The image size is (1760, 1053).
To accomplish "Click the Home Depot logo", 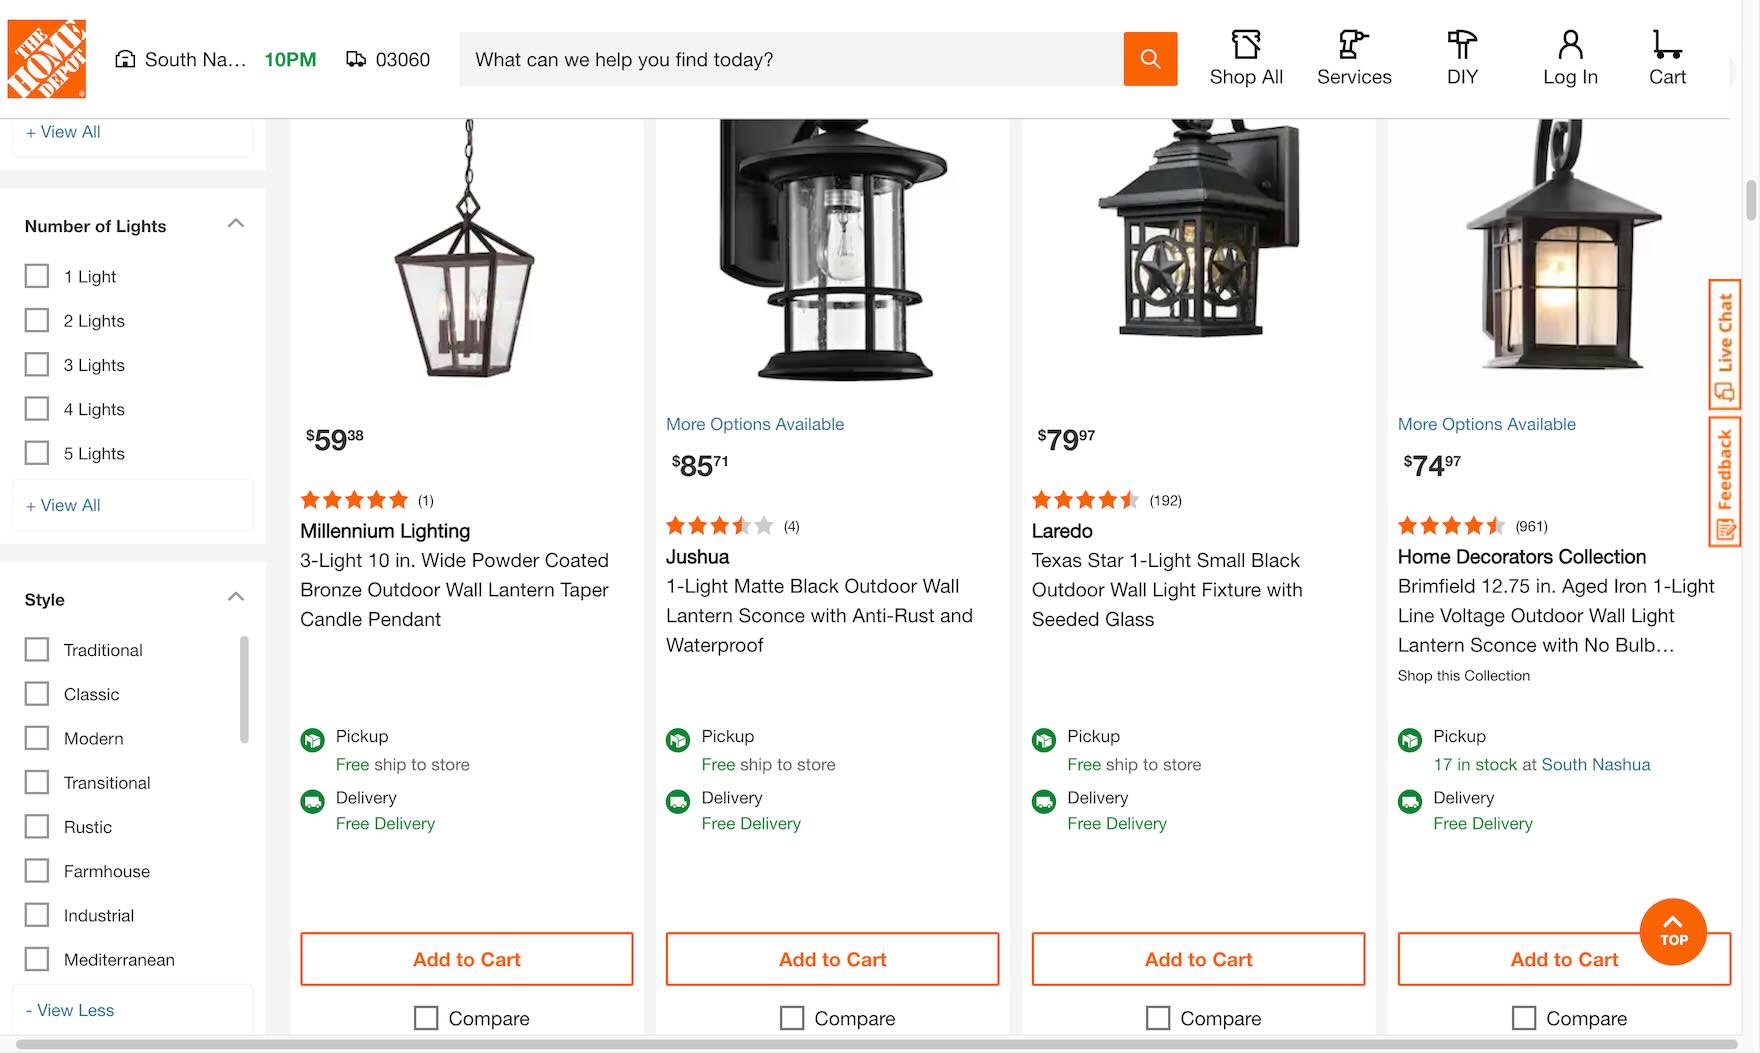I will click(x=46, y=59).
